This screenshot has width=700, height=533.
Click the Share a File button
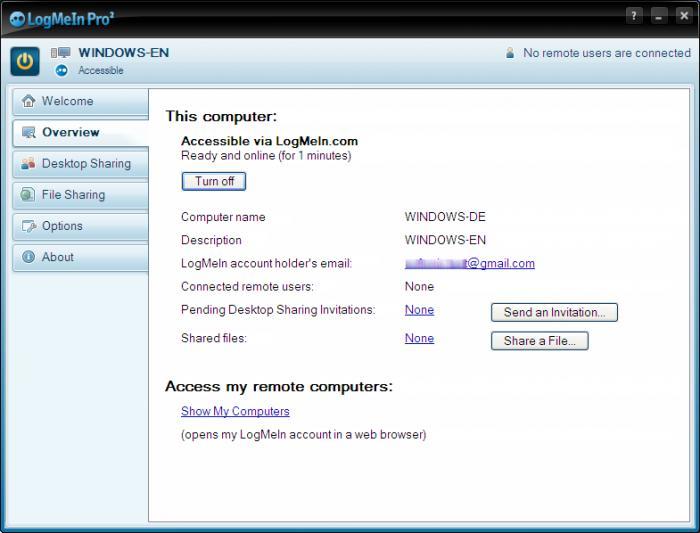coord(539,341)
